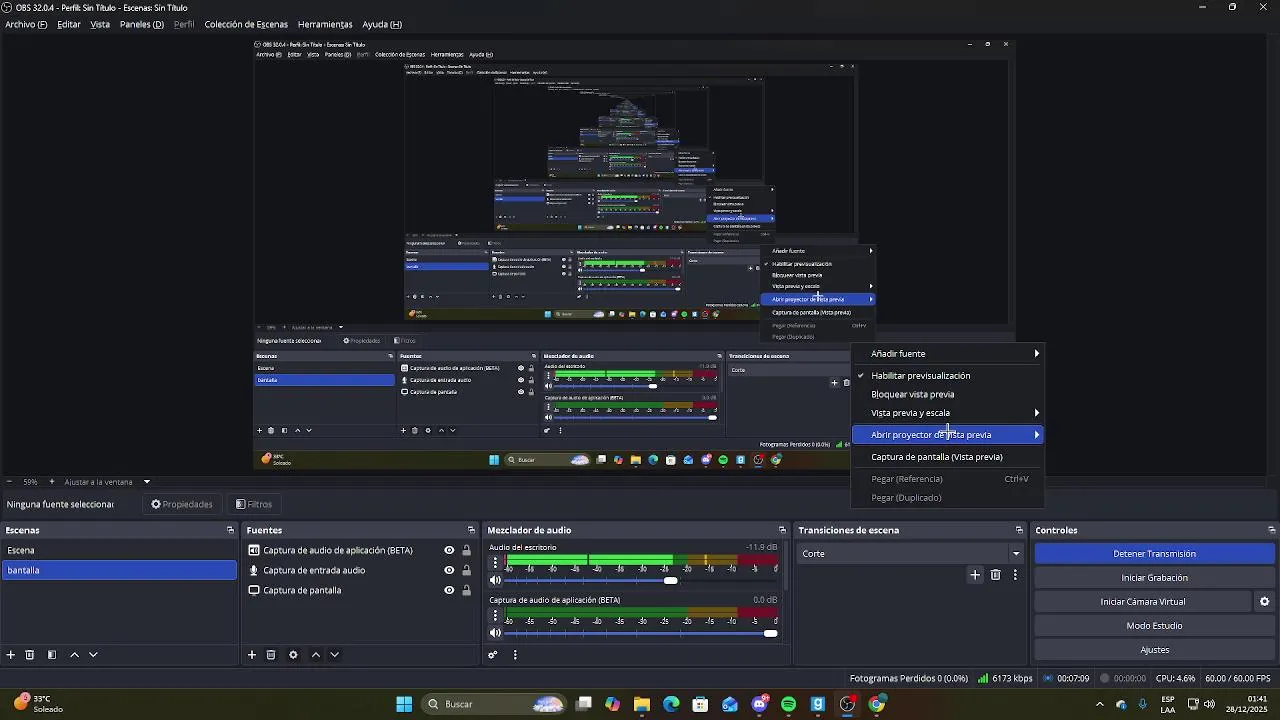Open Microsoft Edge from the taskbar
The image size is (1280, 720).
[671, 704]
